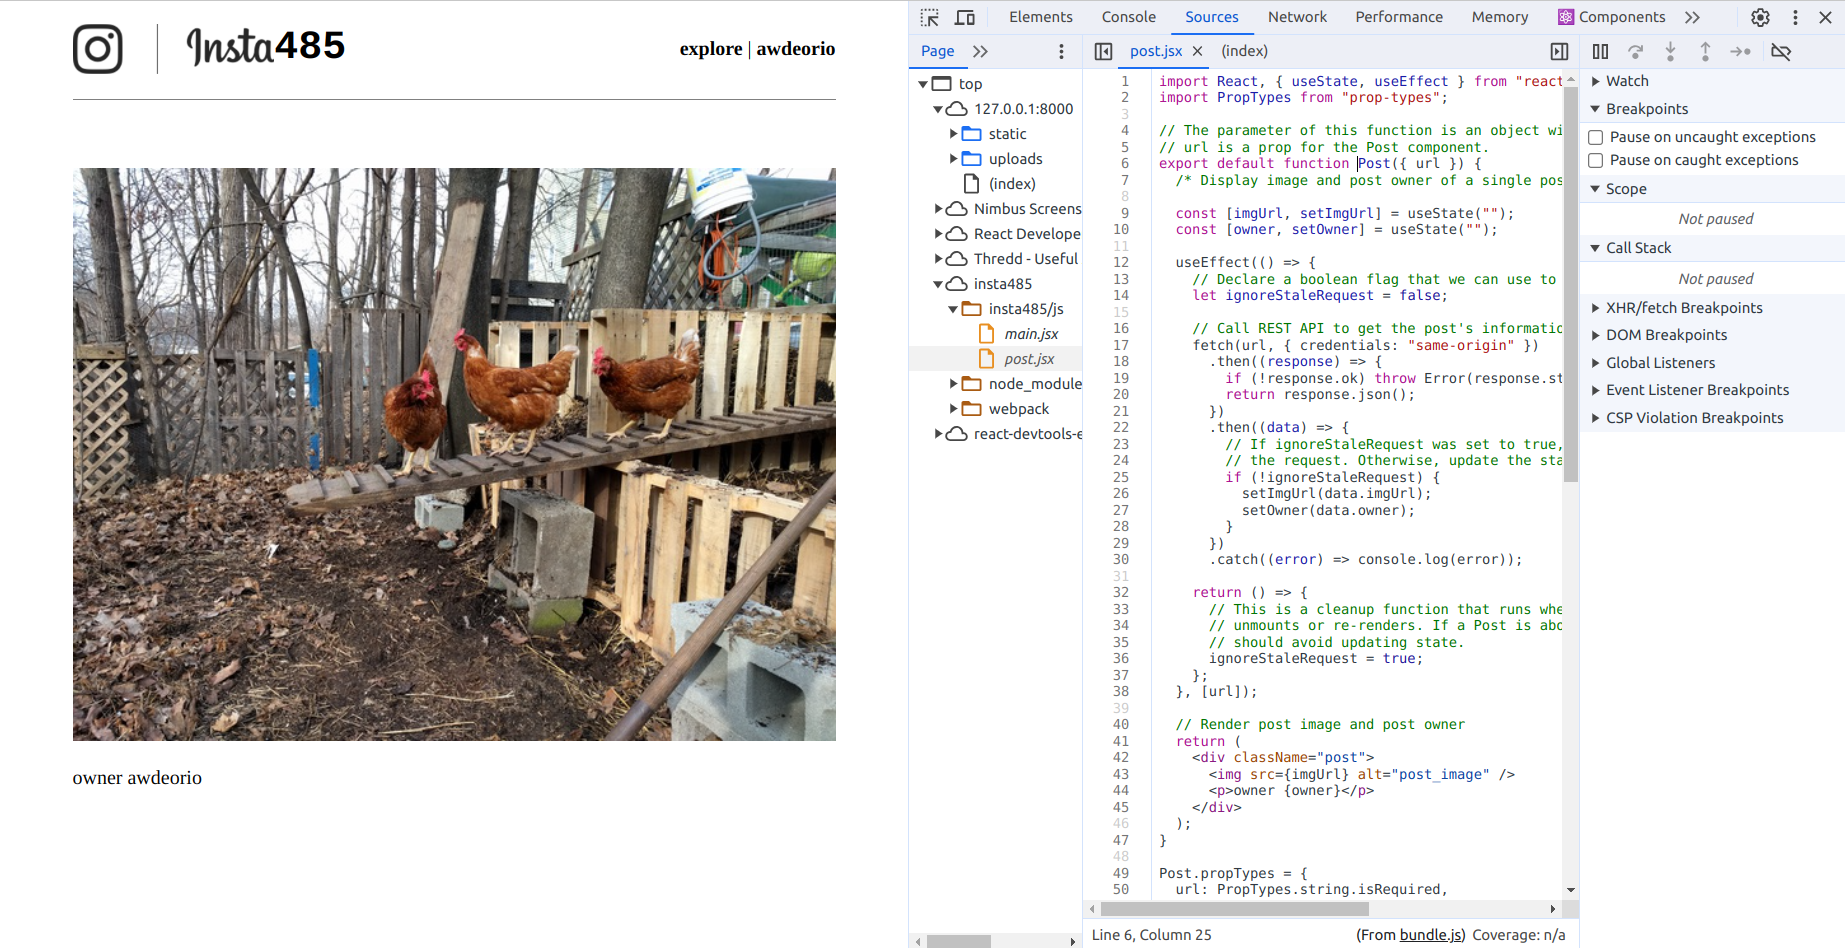Image resolution: width=1845 pixels, height=948 pixels.
Task: Click the deactivate breakpoints icon
Action: pos(1780,51)
